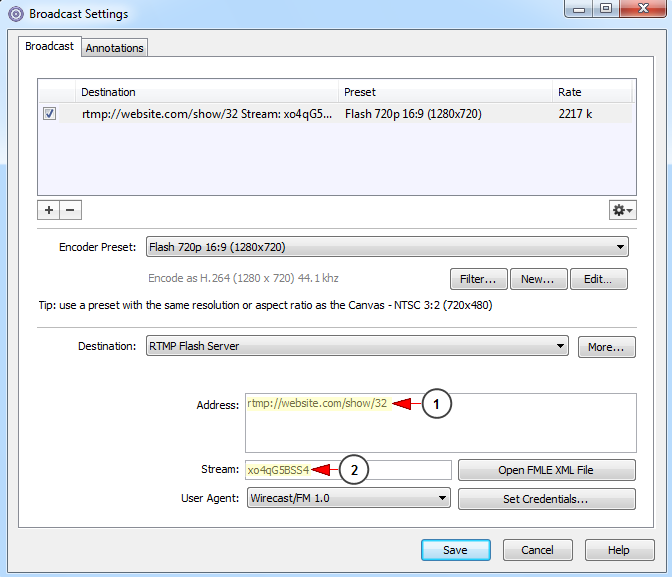The image size is (672, 577).
Task: Click the More... button
Action: 606,347
